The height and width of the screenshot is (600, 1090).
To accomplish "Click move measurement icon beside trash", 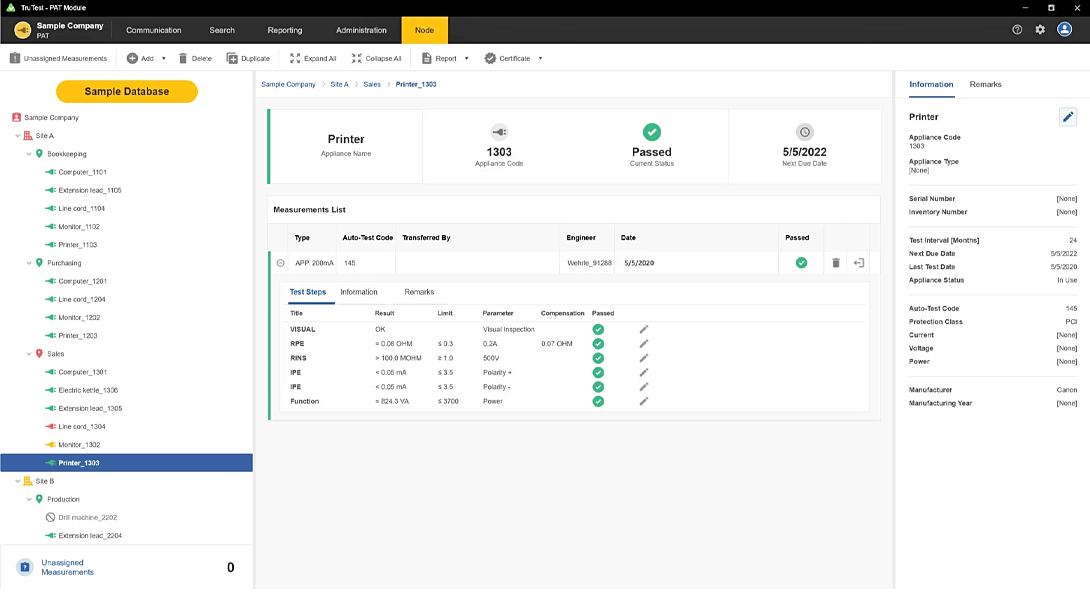I will (x=859, y=263).
